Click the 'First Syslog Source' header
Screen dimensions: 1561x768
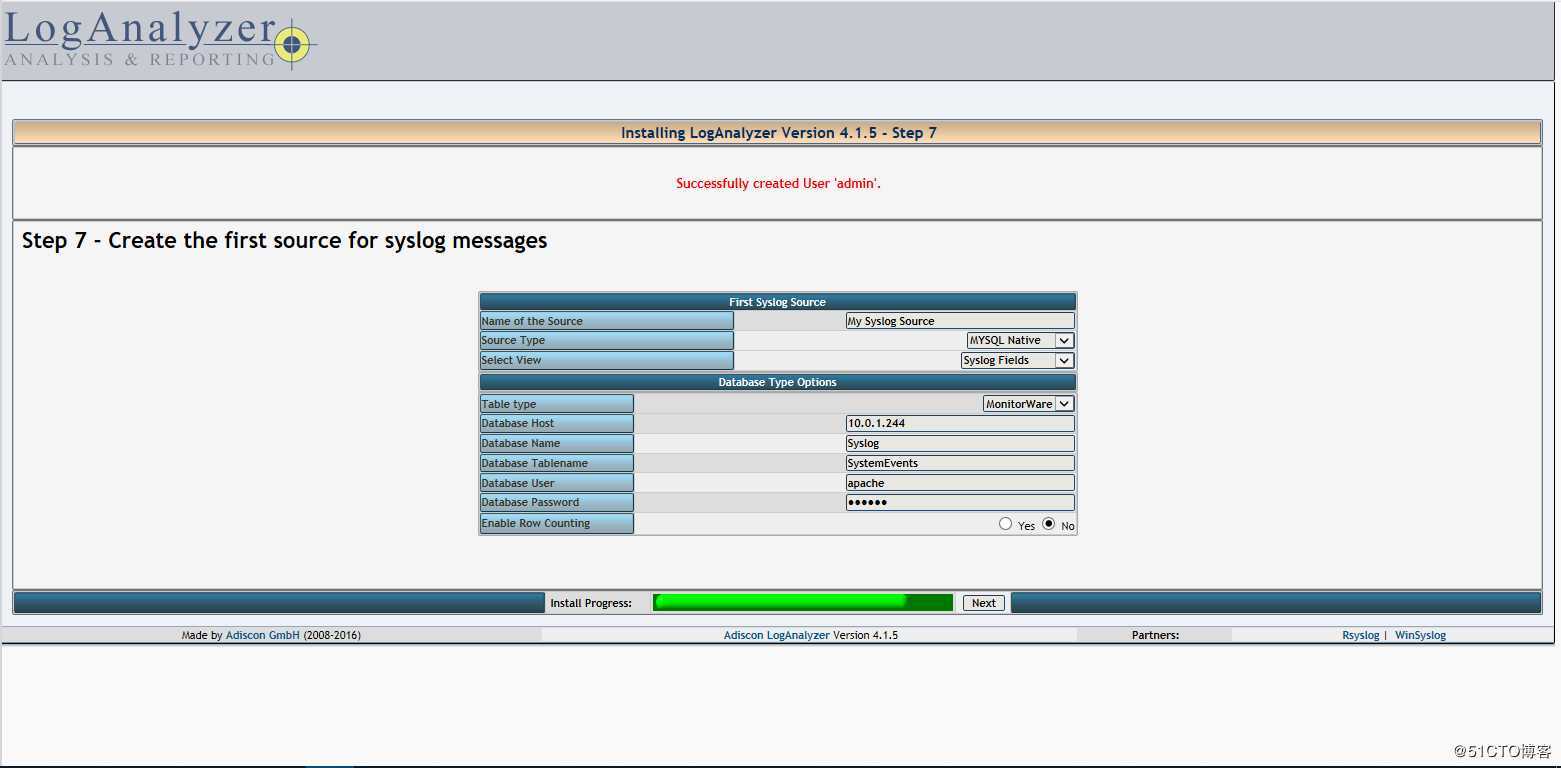tap(778, 302)
